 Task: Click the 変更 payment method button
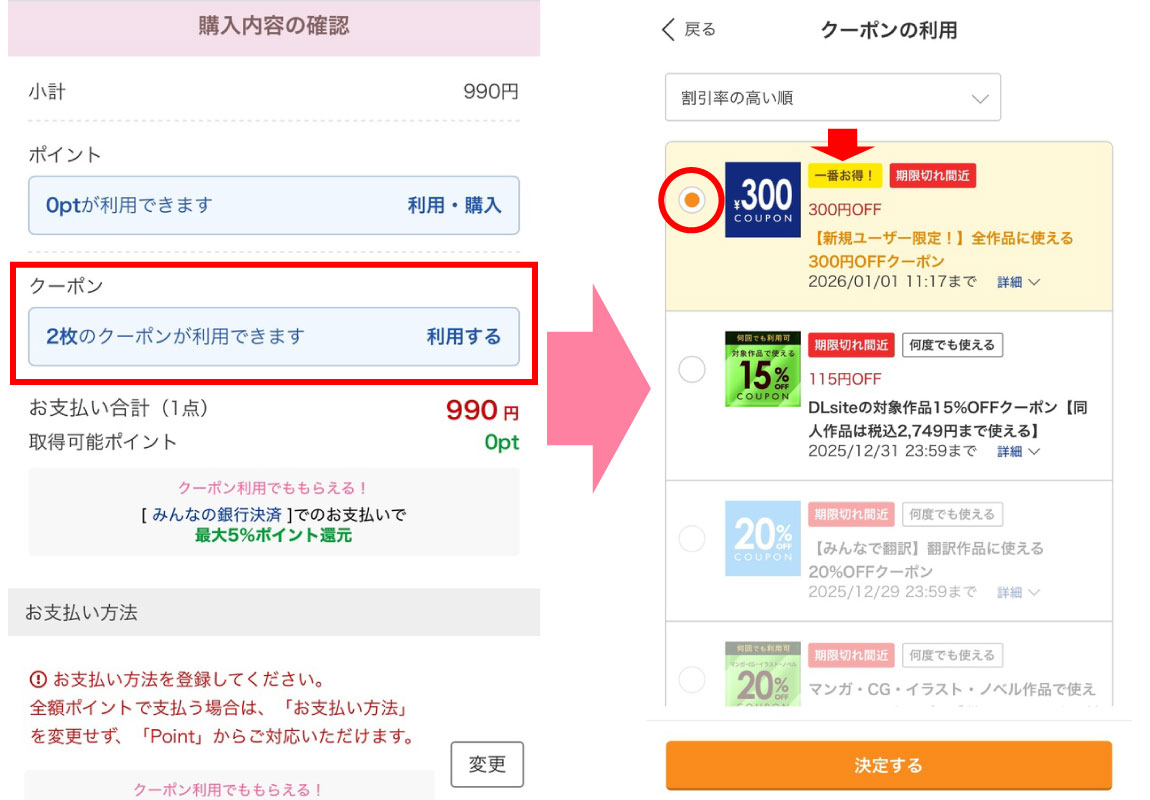pos(487,765)
